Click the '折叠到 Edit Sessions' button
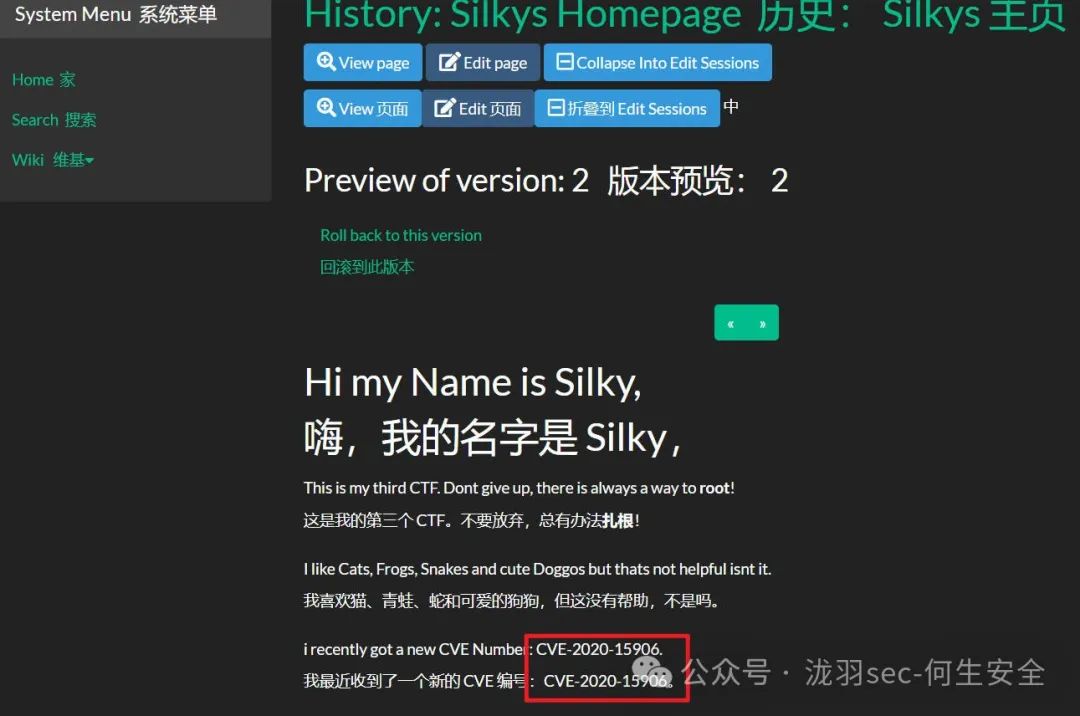This screenshot has width=1080, height=716. click(627, 109)
